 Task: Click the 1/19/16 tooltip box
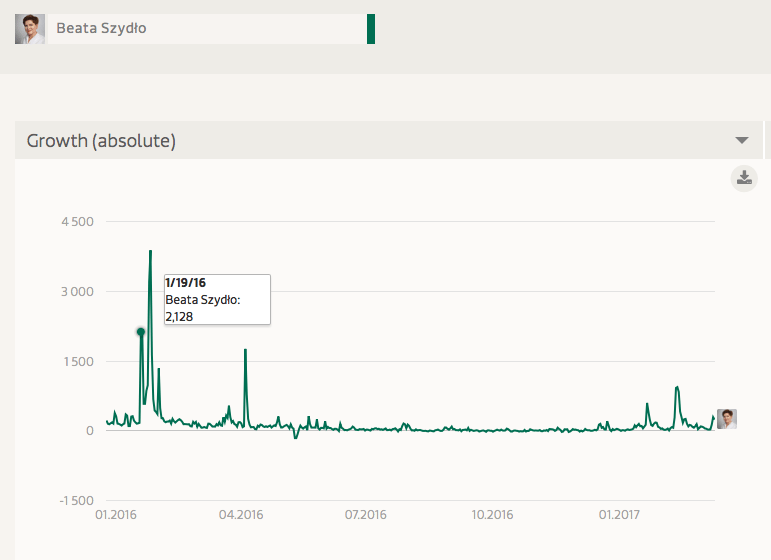point(217,299)
